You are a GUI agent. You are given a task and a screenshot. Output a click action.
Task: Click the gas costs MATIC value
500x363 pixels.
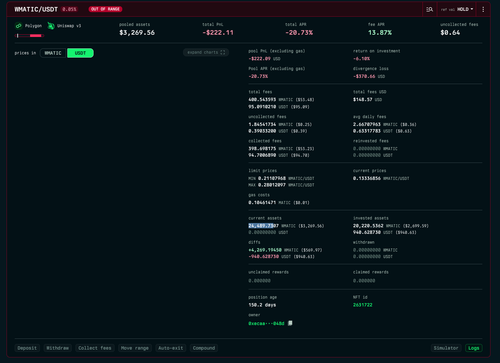coord(262,203)
